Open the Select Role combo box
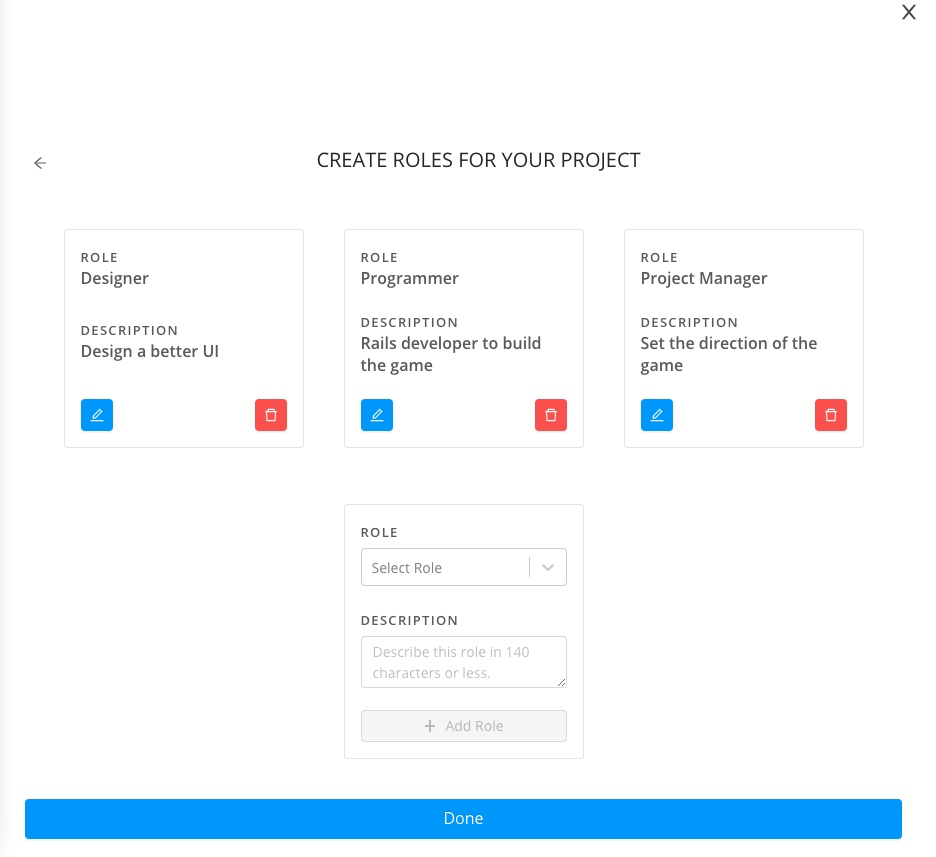936x857 pixels. (444, 567)
